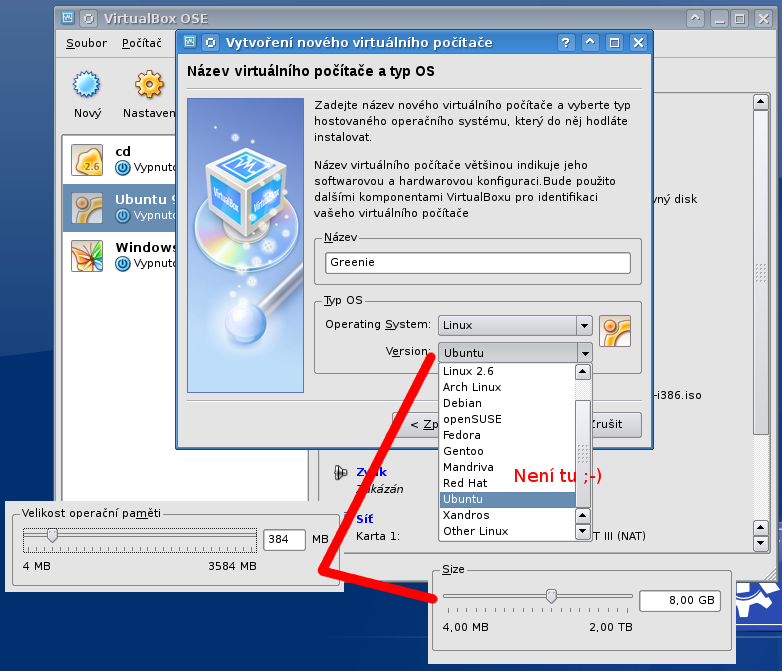This screenshot has height=671, width=782.
Task: Click the disk Size slider handle
Action: 551,596
